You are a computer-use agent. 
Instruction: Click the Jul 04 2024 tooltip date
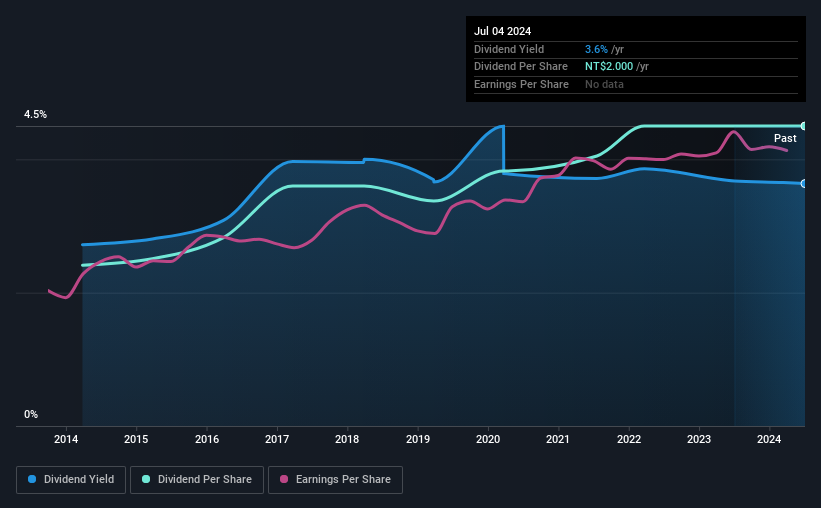tap(502, 31)
